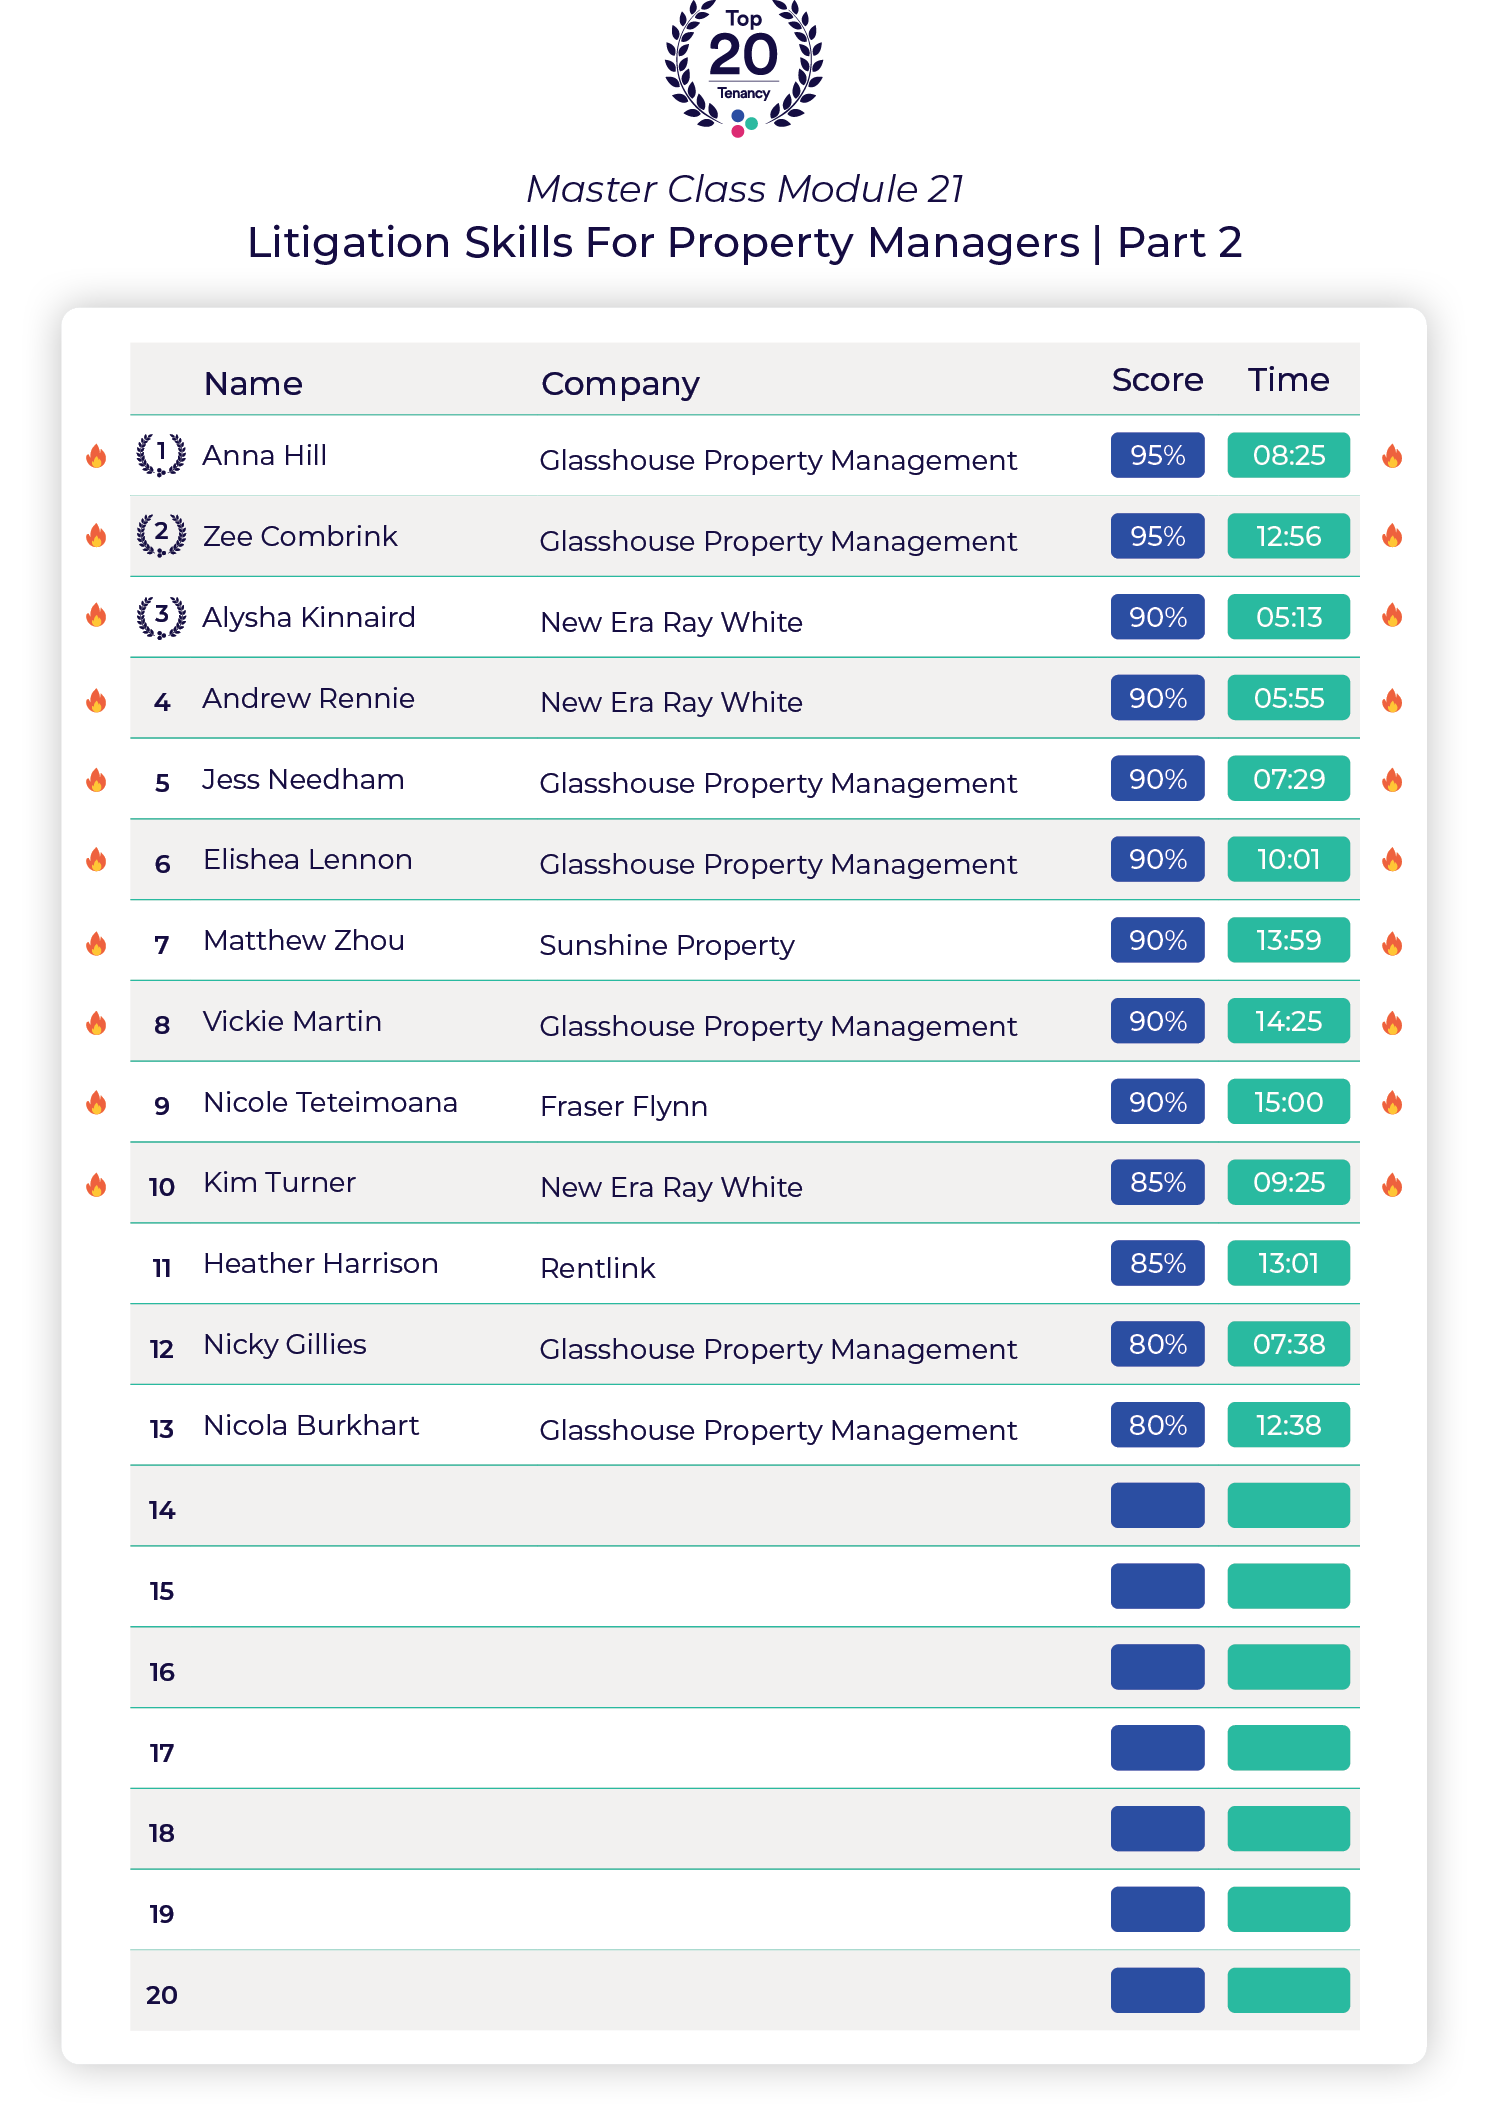Screen dimensions: 1488x2105
Task: Click the Name column header
Action: (253, 384)
